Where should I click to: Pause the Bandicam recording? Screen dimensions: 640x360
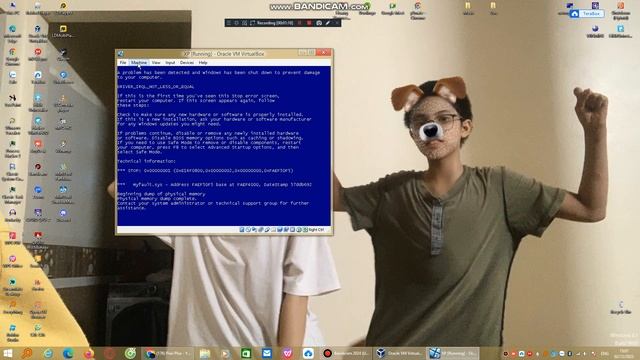300,23
